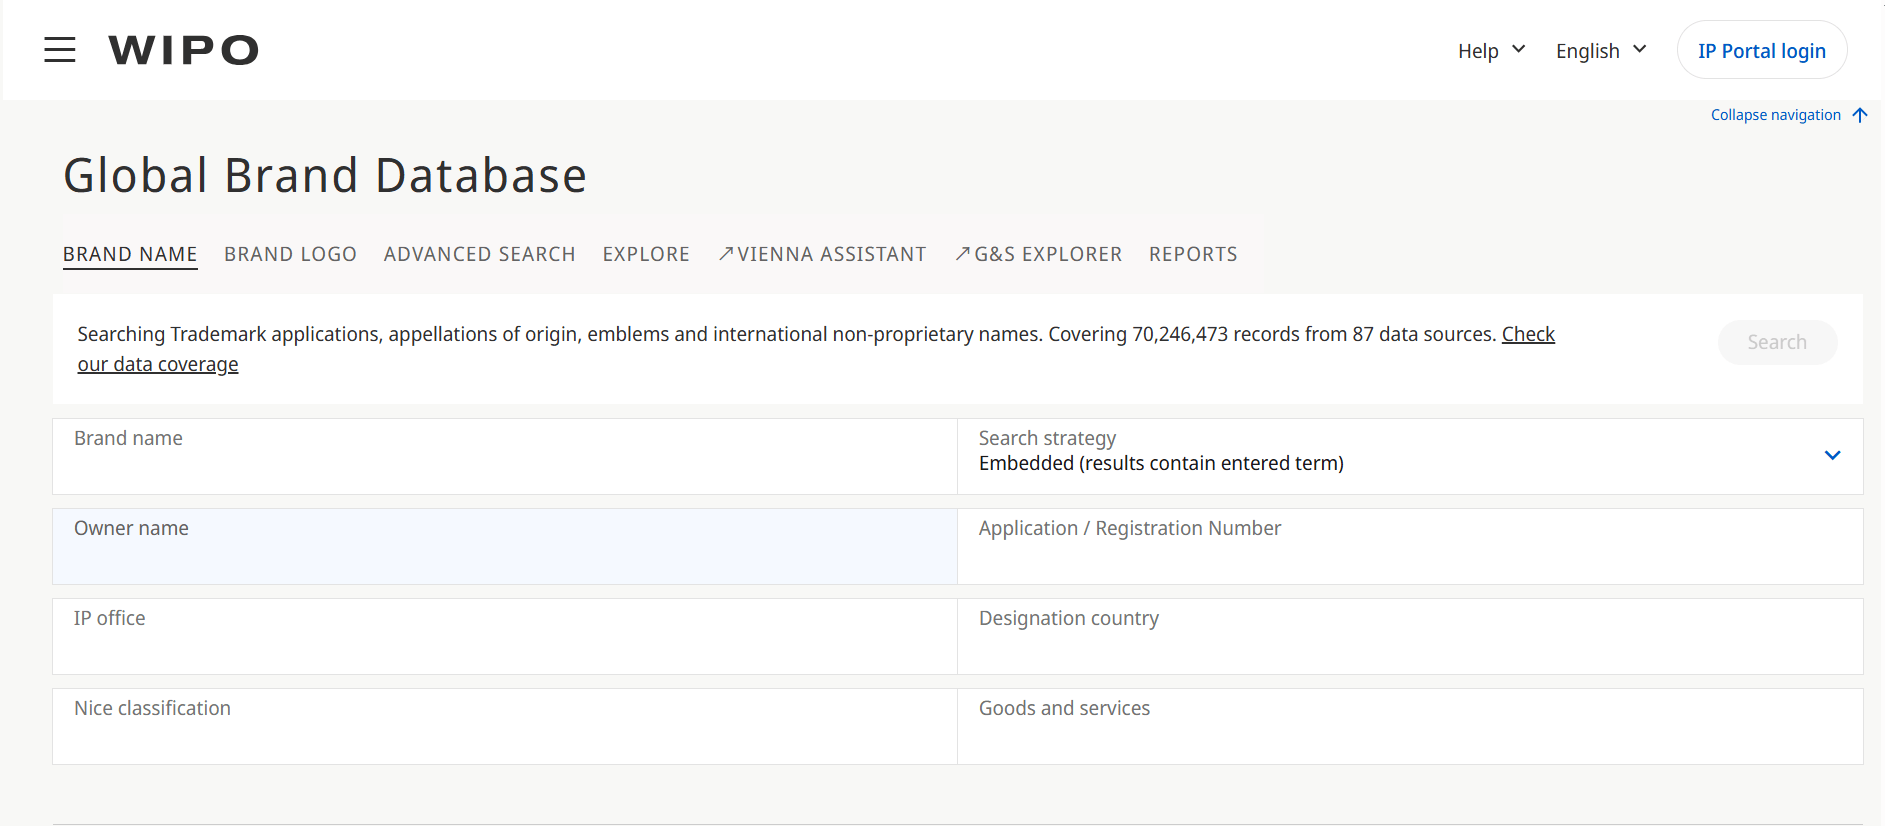
Task: Click the Global Brand Database heading
Action: [x=325, y=176]
